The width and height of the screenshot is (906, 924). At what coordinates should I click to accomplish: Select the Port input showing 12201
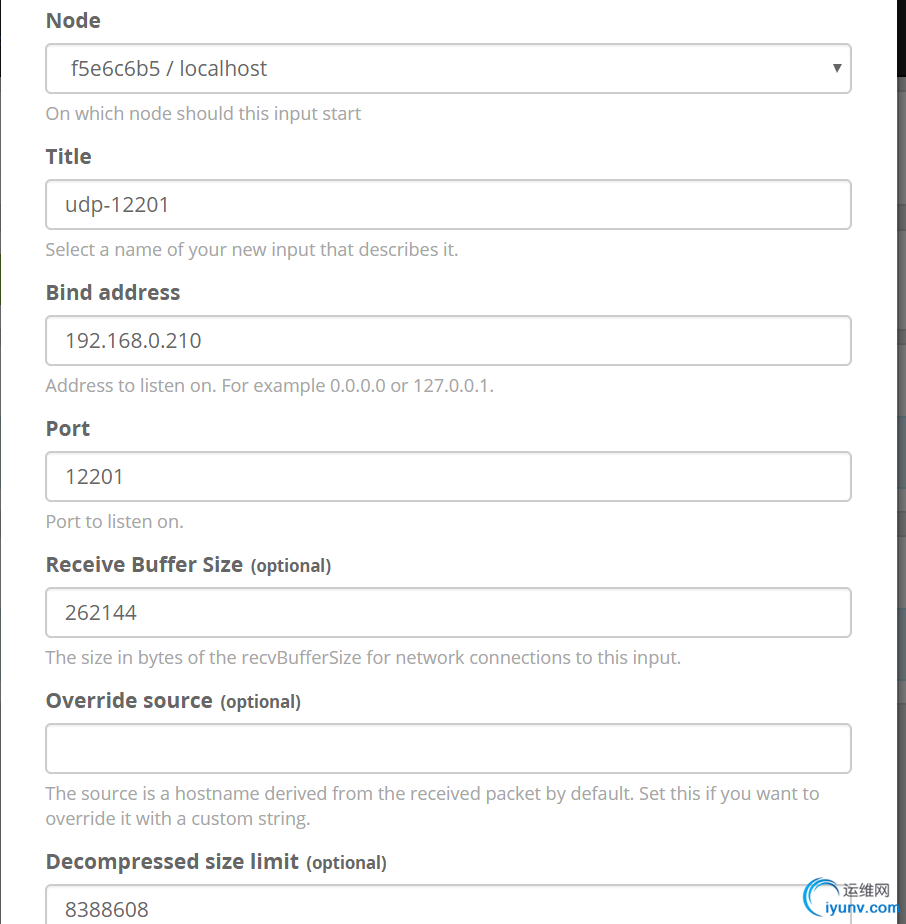tap(448, 477)
